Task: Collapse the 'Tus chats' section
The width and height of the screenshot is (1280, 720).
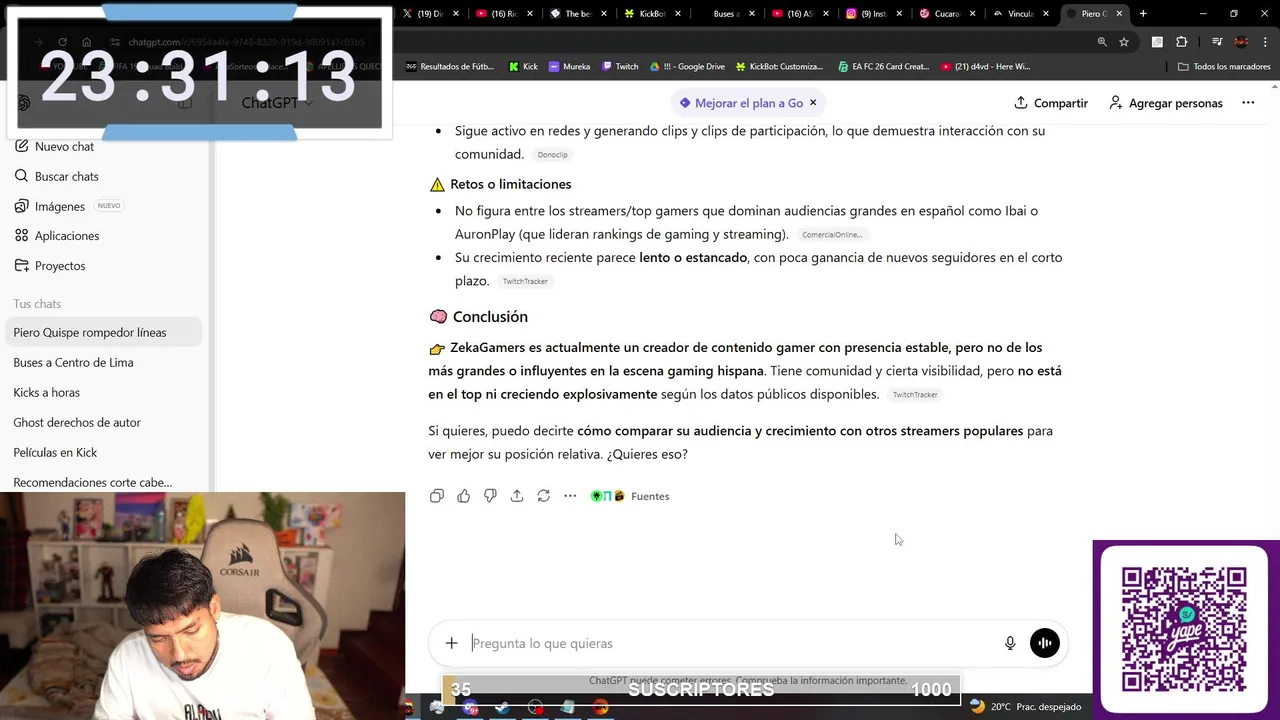Action: click(37, 303)
